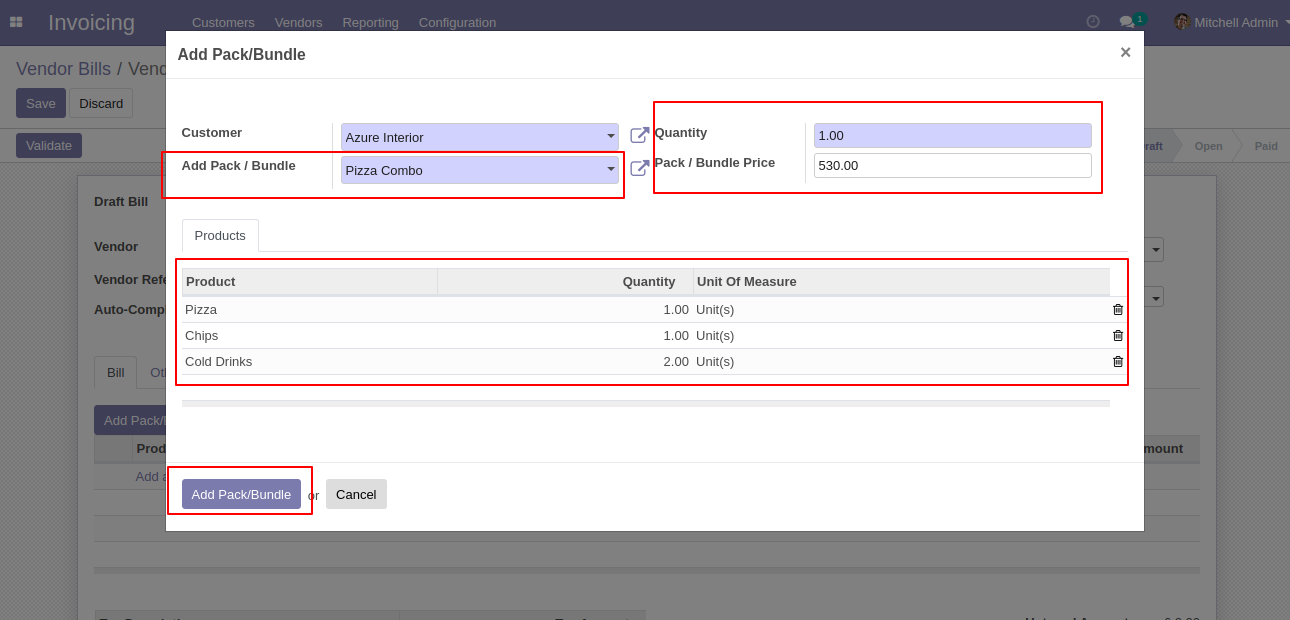Delete the Pizza product row
The height and width of the screenshot is (620, 1290).
click(1118, 310)
